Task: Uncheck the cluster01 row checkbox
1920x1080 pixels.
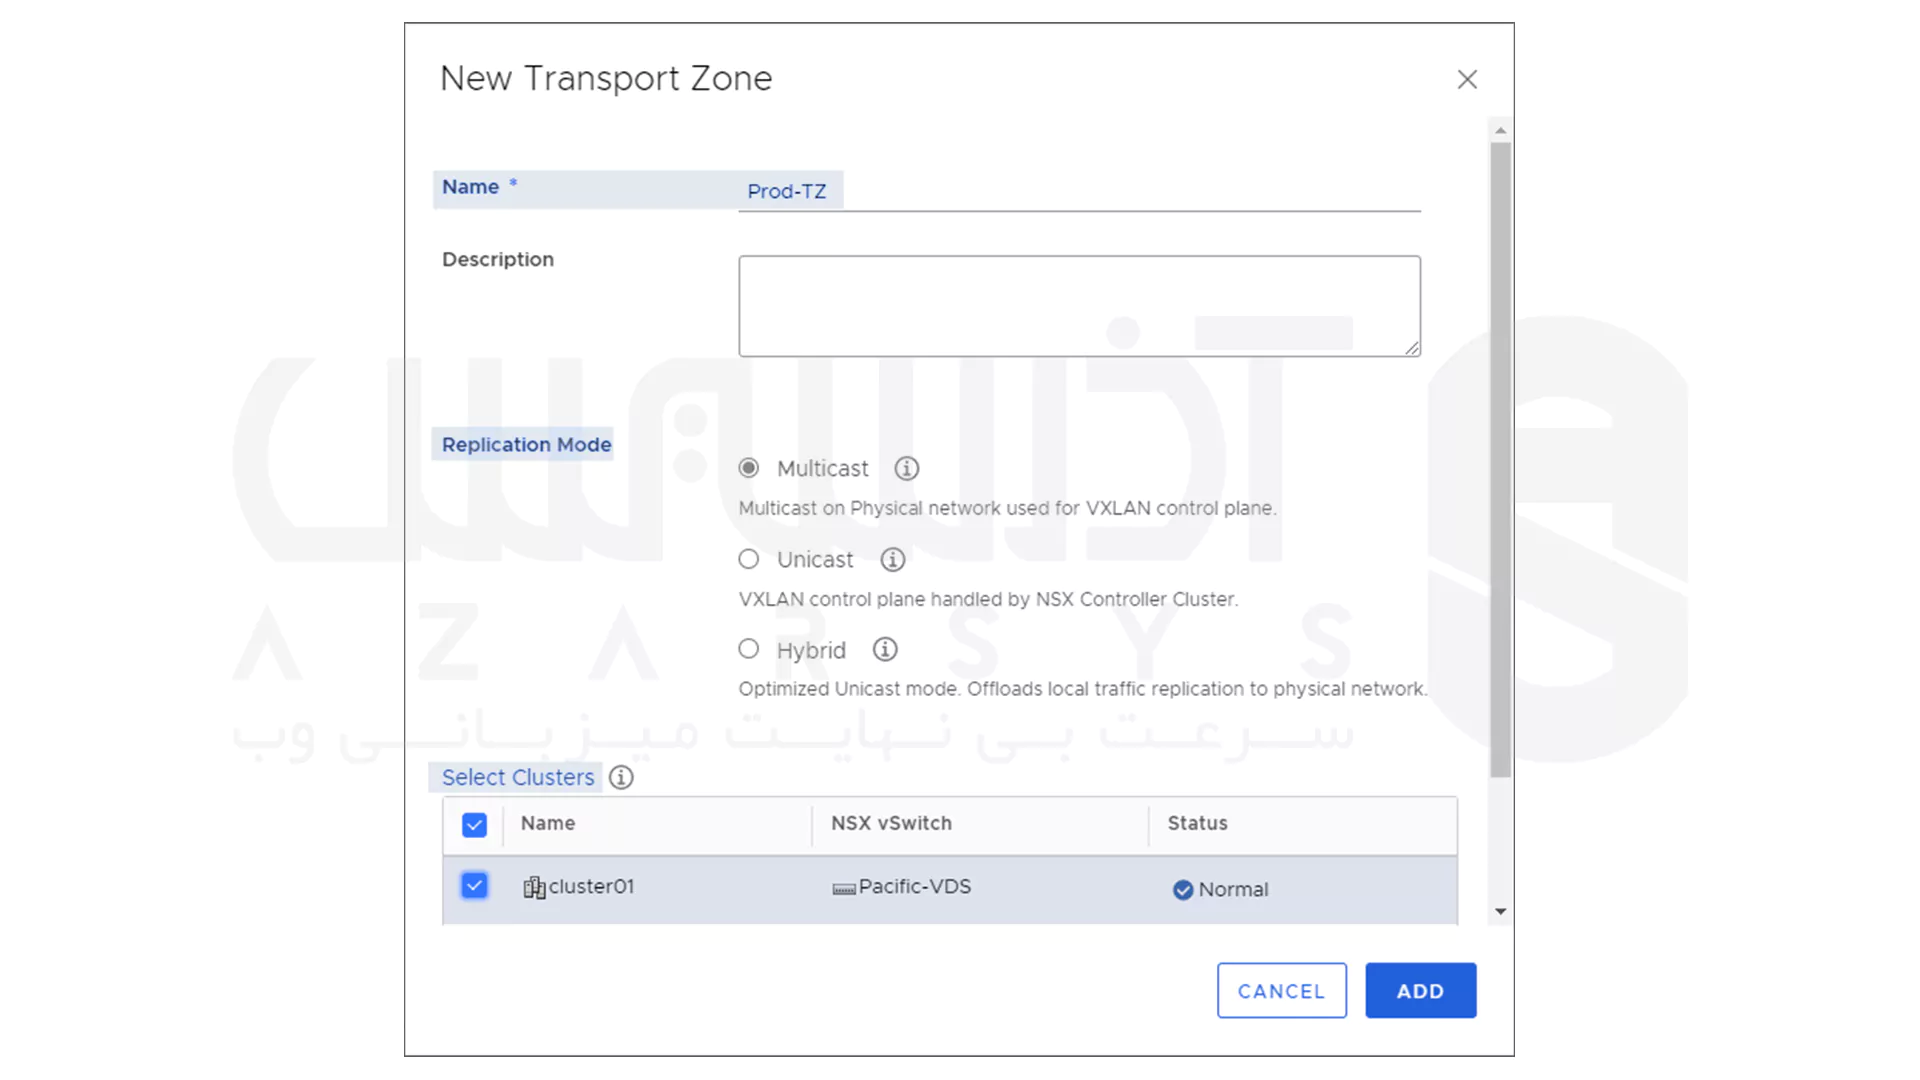Action: point(474,886)
